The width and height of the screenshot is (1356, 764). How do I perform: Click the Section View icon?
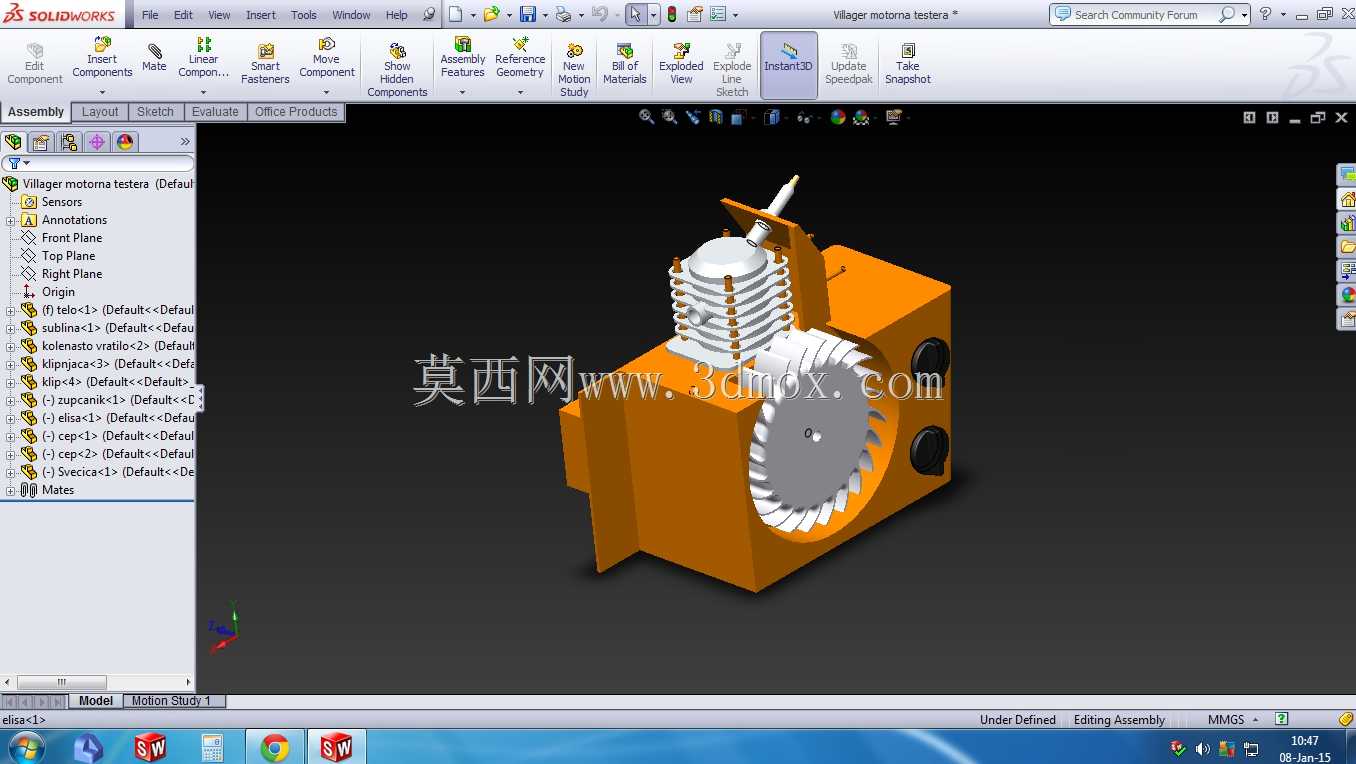(x=716, y=117)
